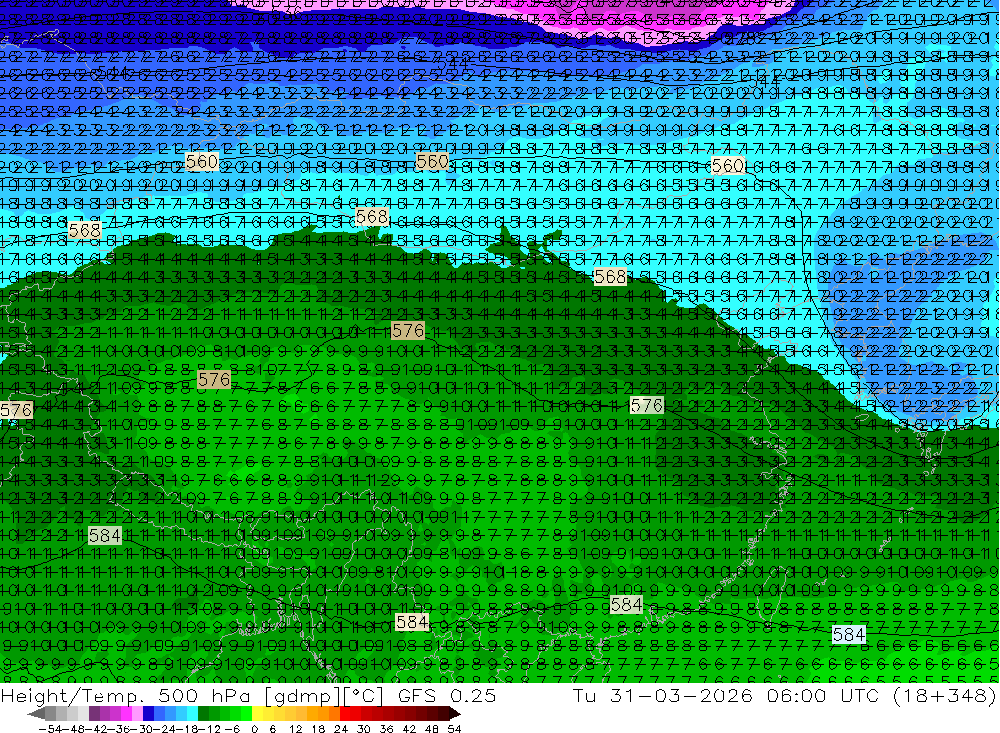The height and width of the screenshot is (733, 1000).
Task: Click the dark maroon right arrow of scale
Action: pyautogui.click(x=455, y=714)
